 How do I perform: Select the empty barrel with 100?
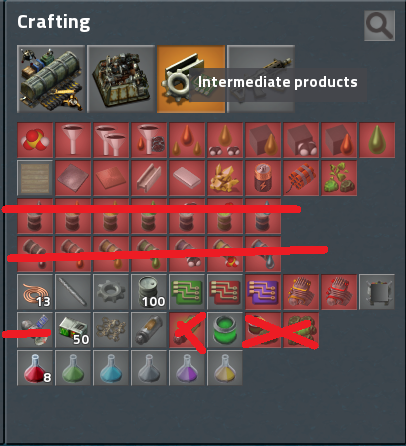click(x=149, y=292)
